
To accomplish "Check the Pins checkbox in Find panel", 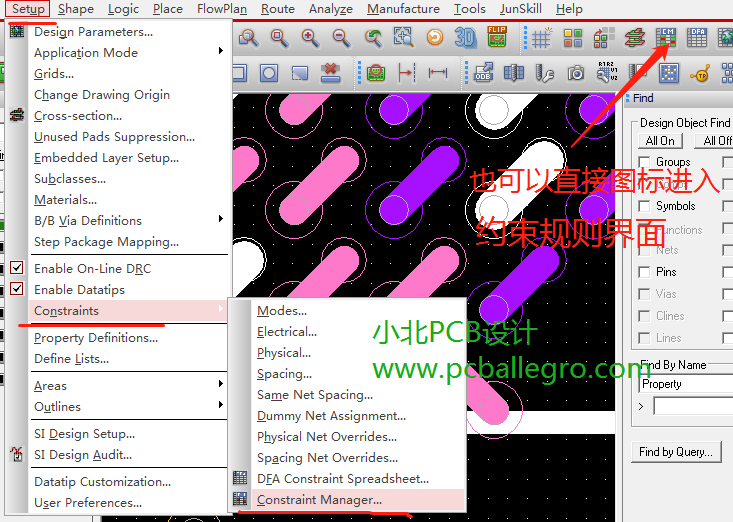I will click(645, 272).
